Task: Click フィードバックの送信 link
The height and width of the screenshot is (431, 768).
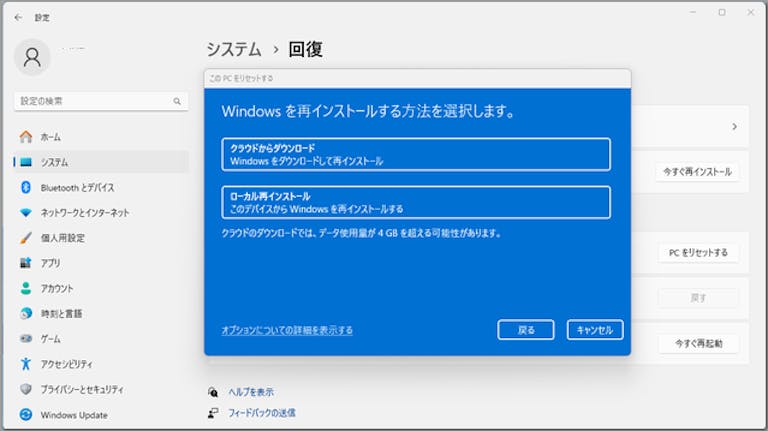Action: (x=262, y=413)
